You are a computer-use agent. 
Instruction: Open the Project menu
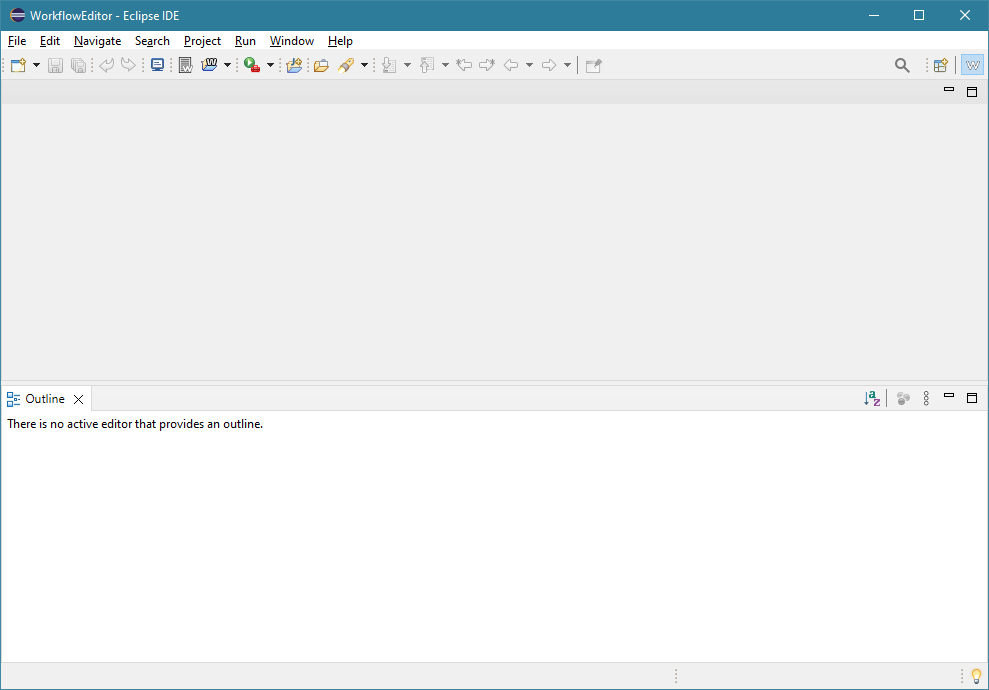click(202, 41)
